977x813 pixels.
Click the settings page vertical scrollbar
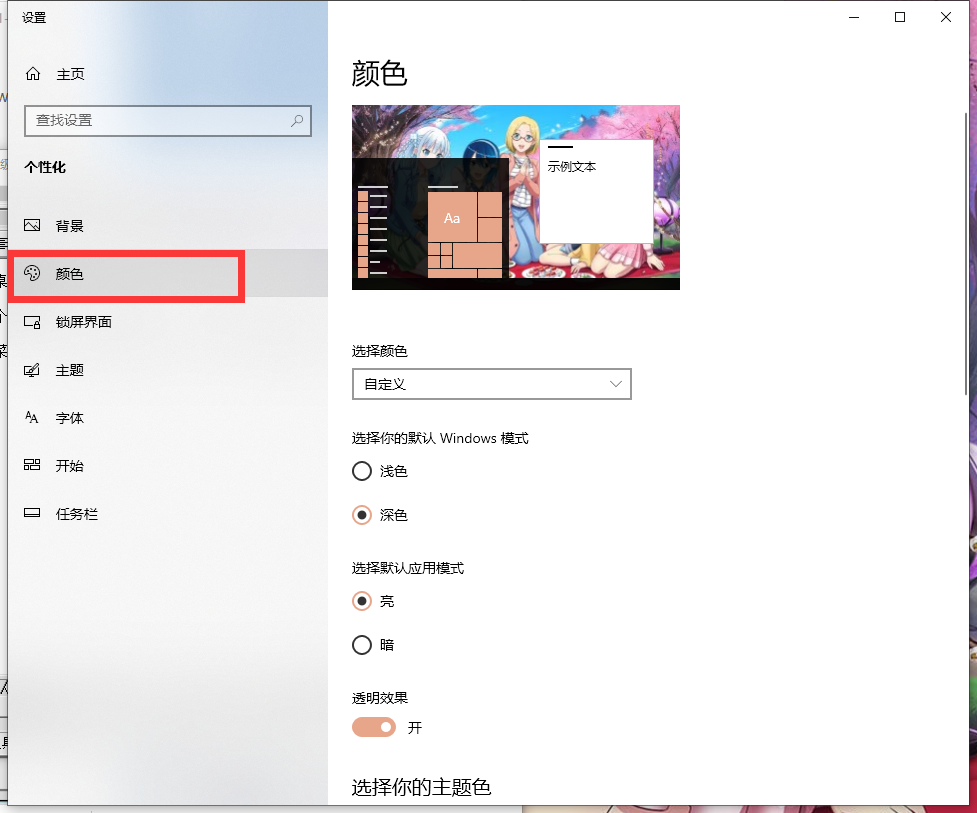966,252
